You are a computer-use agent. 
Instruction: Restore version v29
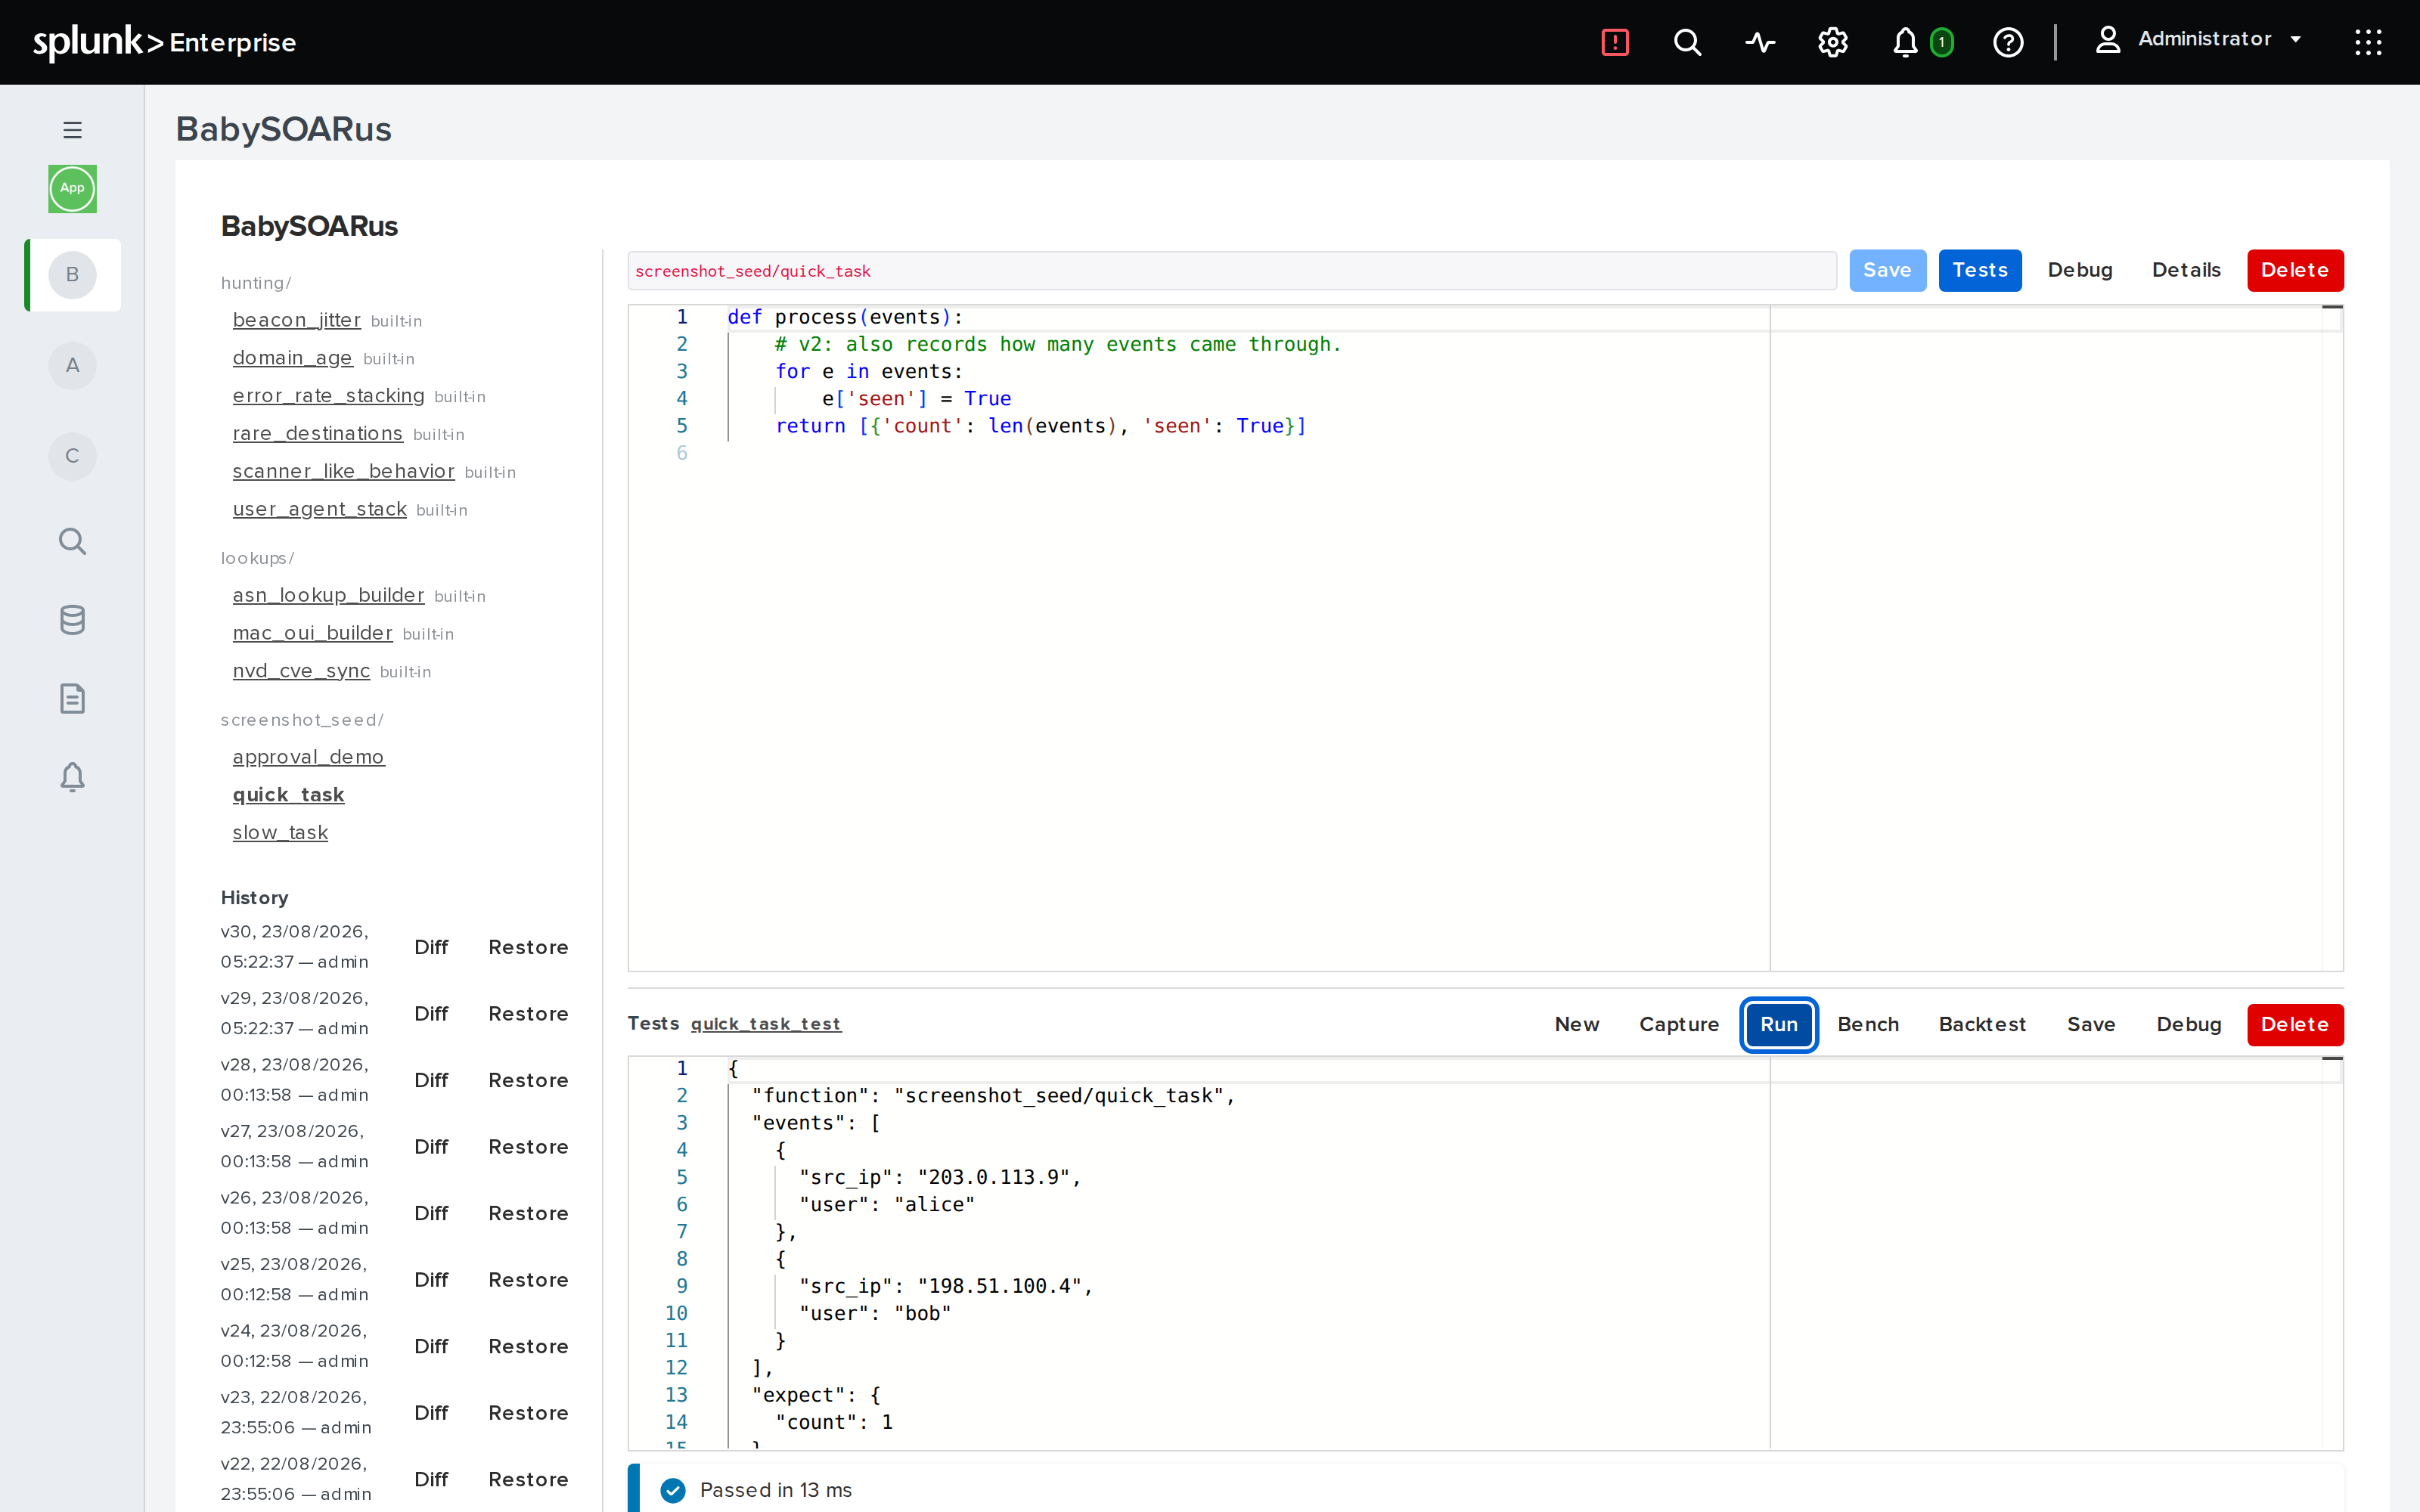528,1014
